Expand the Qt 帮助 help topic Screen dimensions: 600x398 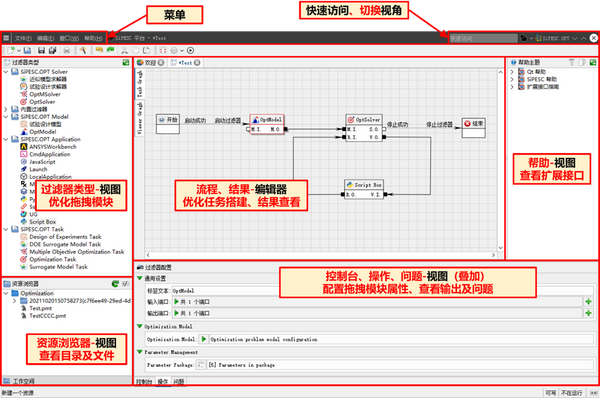click(512, 72)
